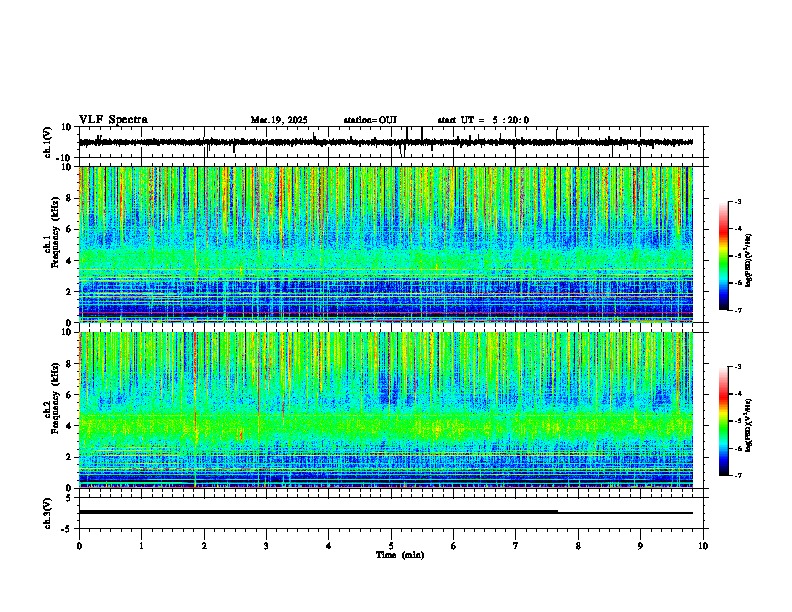Click the time axis tick label '7'
The height and width of the screenshot is (612, 792).
516,546
